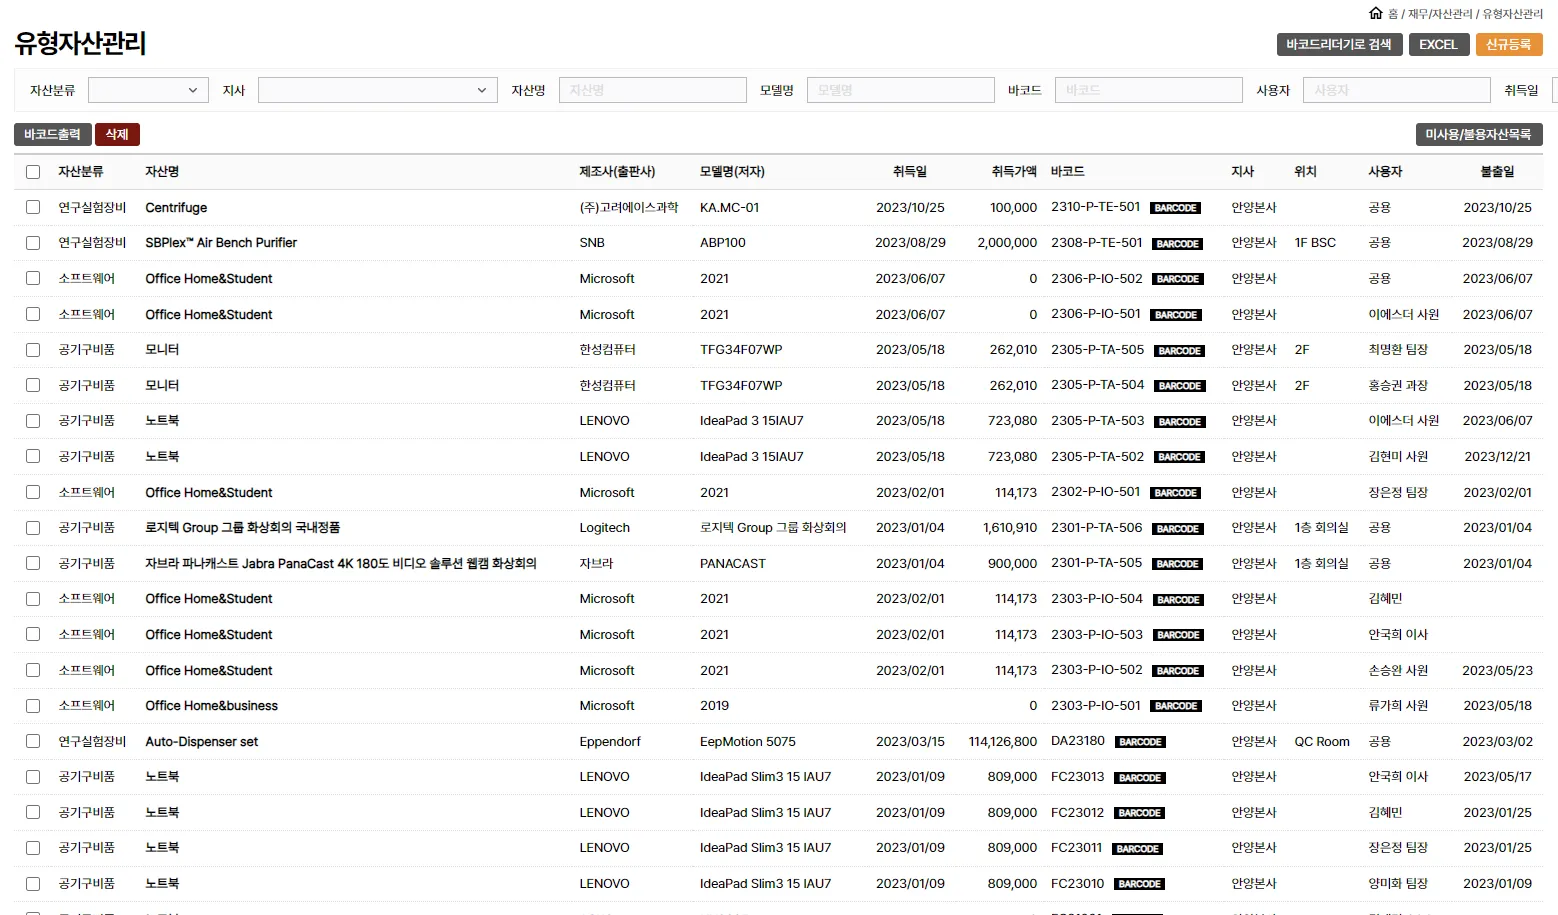Click the home icon in the breadcrumb

[1375, 13]
